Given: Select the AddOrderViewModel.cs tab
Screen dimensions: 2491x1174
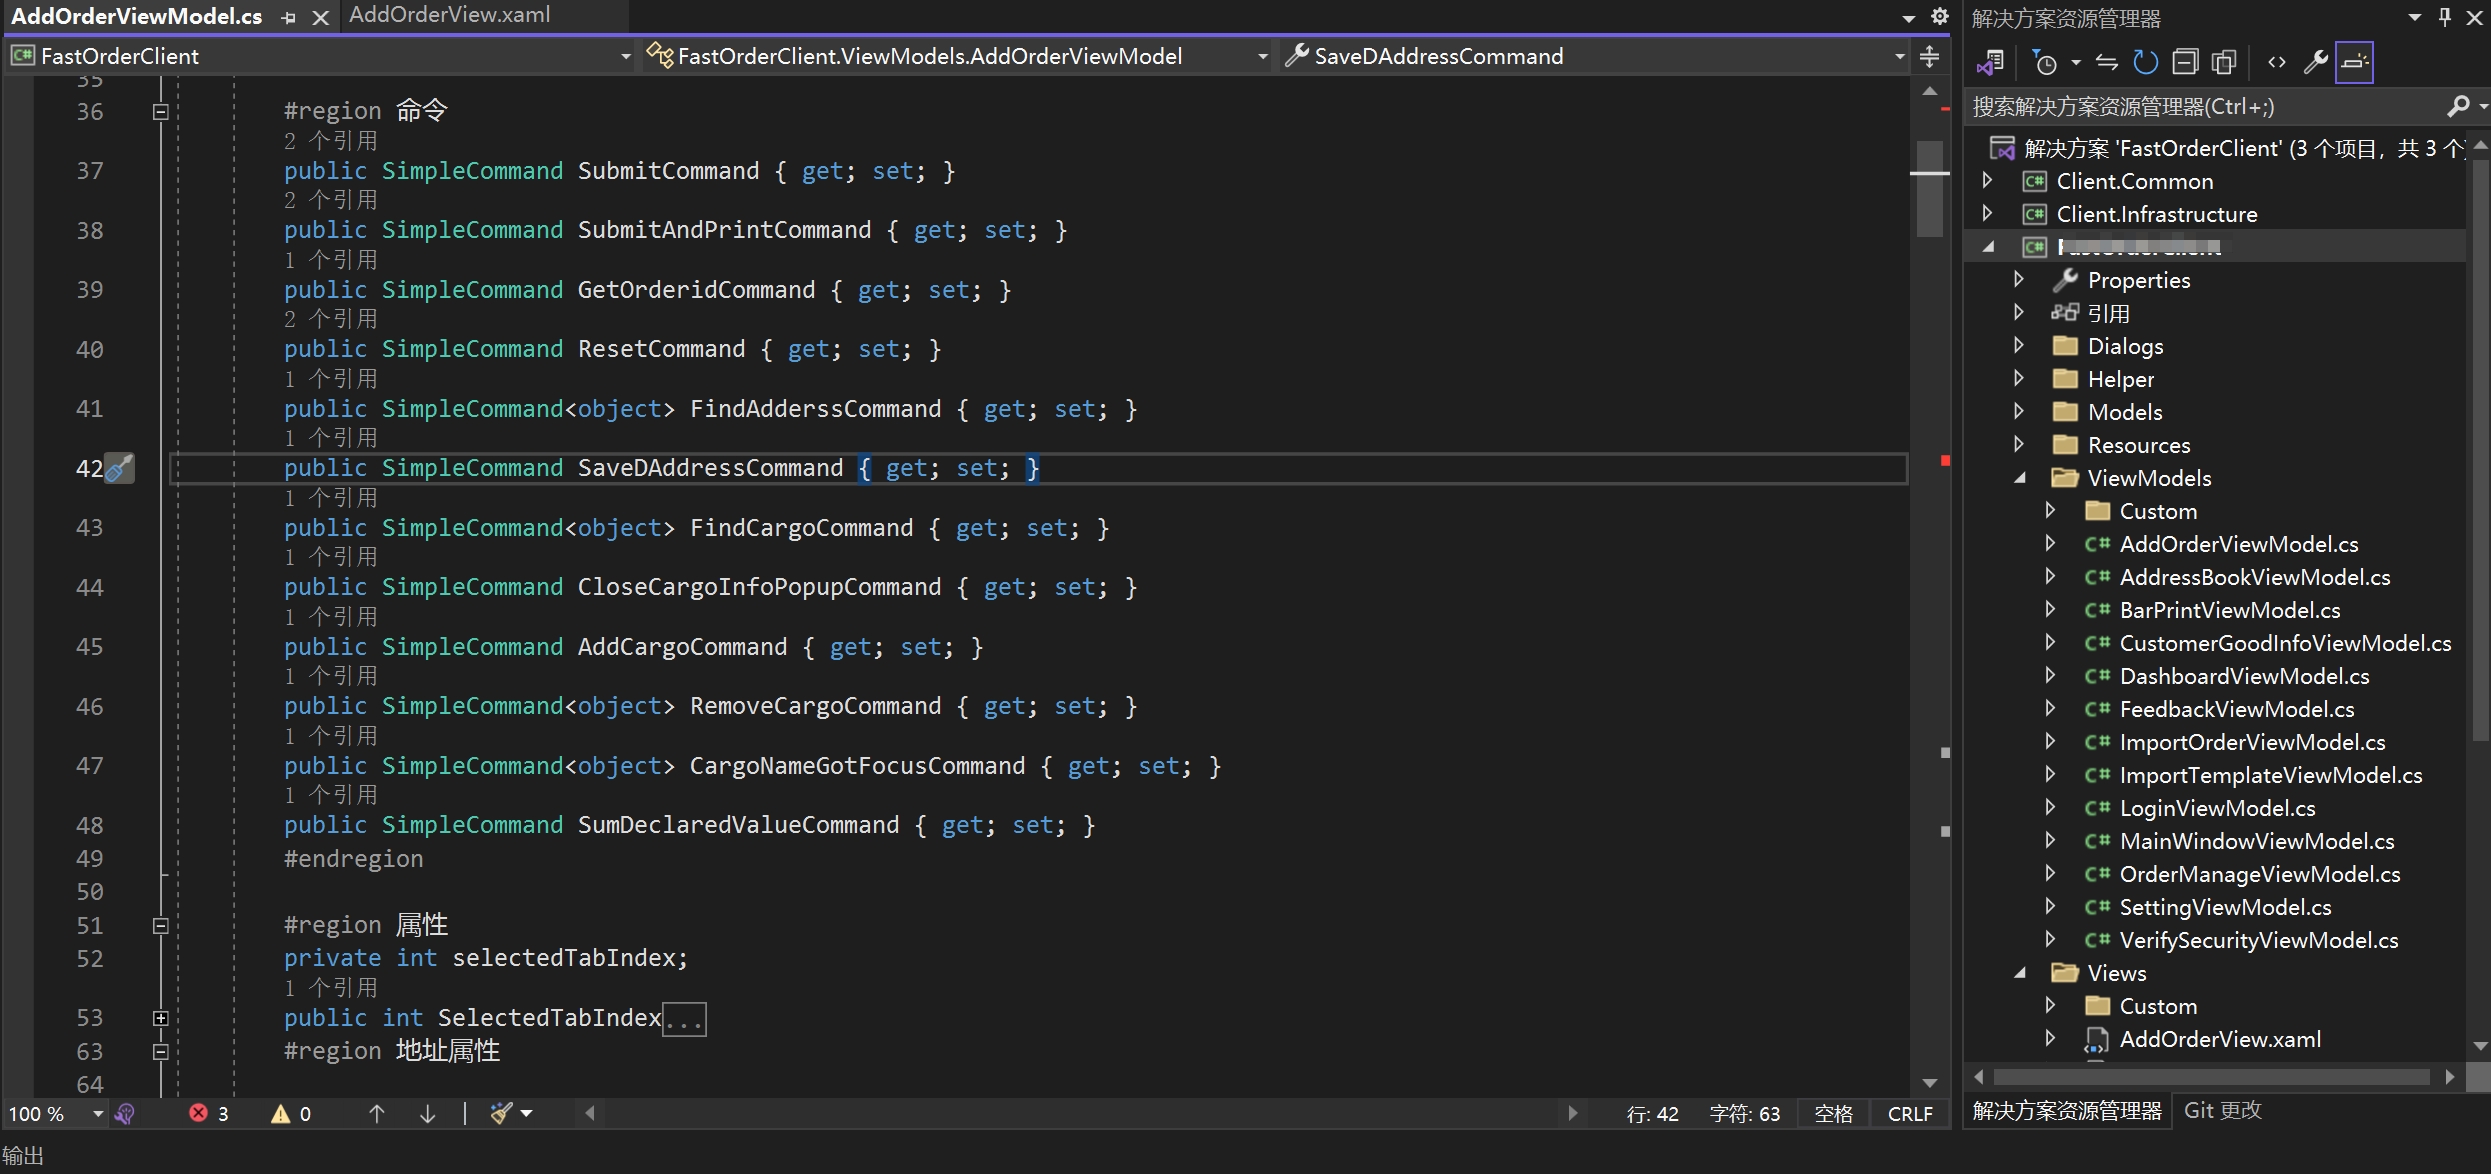Looking at the screenshot, I should [x=137, y=16].
